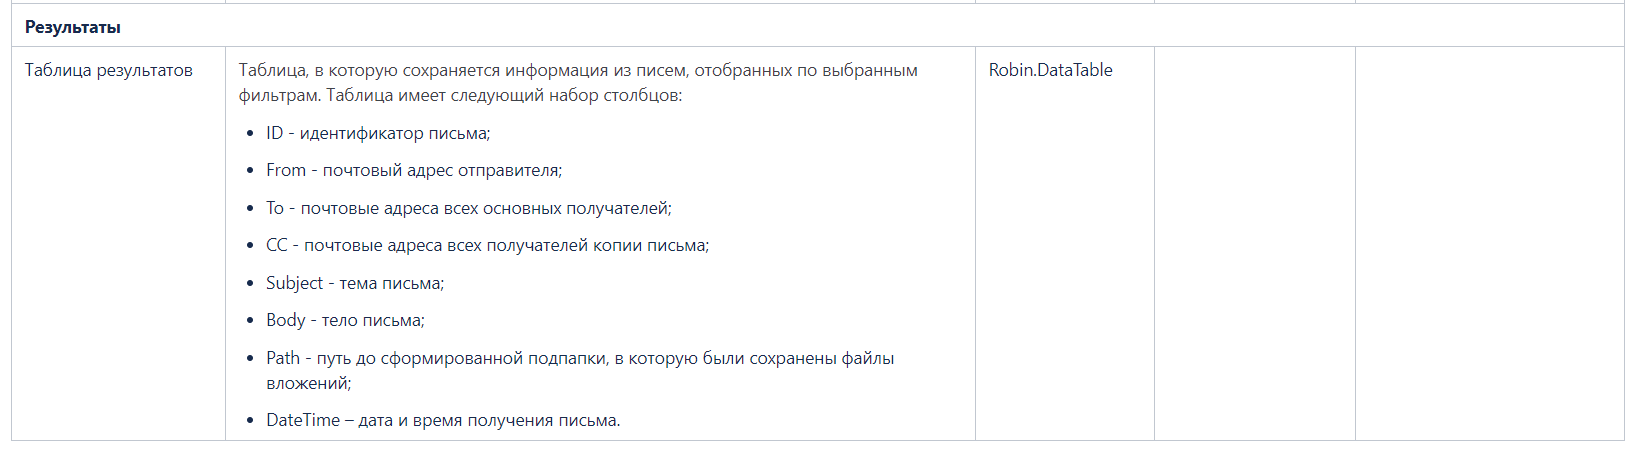Click the DateTime дата и время line
This screenshot has width=1632, height=450.
443,420
